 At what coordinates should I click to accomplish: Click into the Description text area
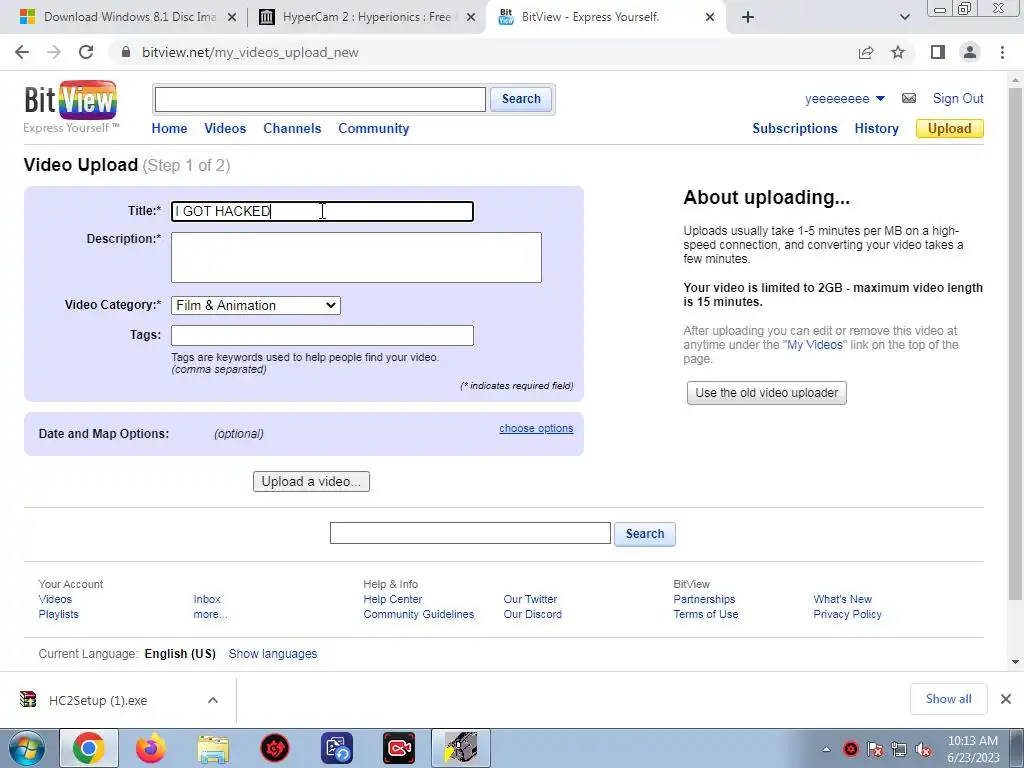click(356, 257)
